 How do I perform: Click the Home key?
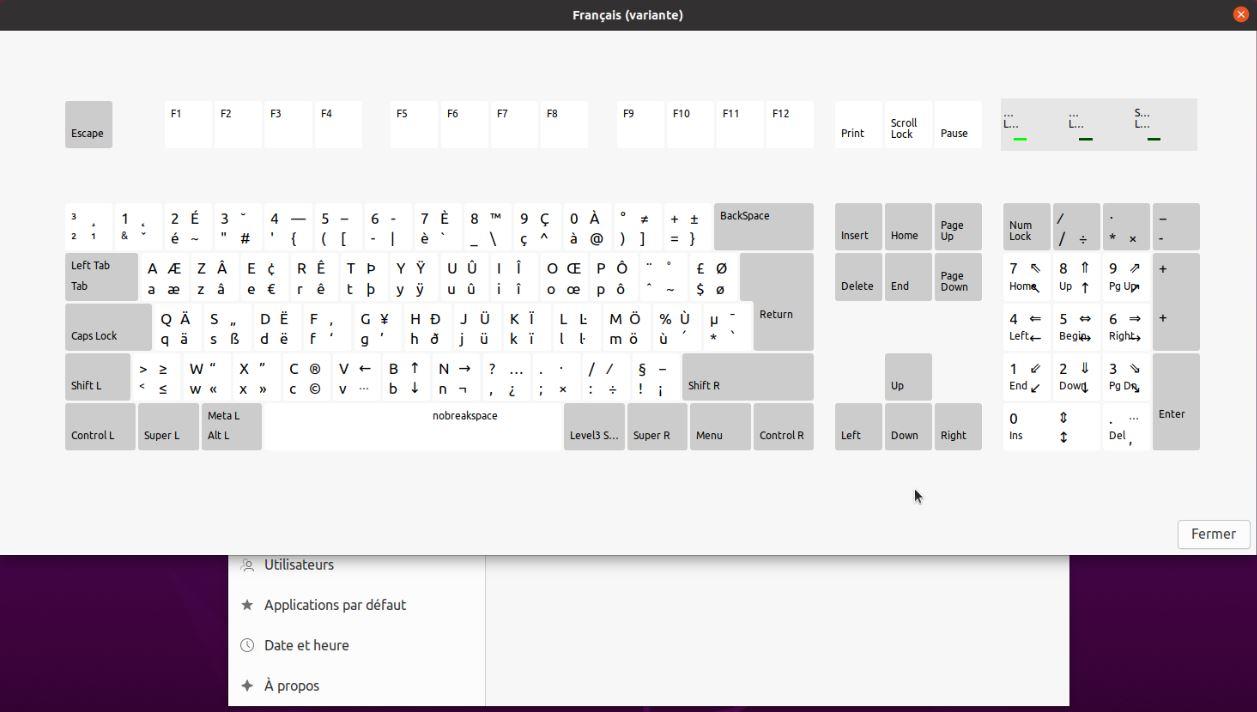[908, 227]
